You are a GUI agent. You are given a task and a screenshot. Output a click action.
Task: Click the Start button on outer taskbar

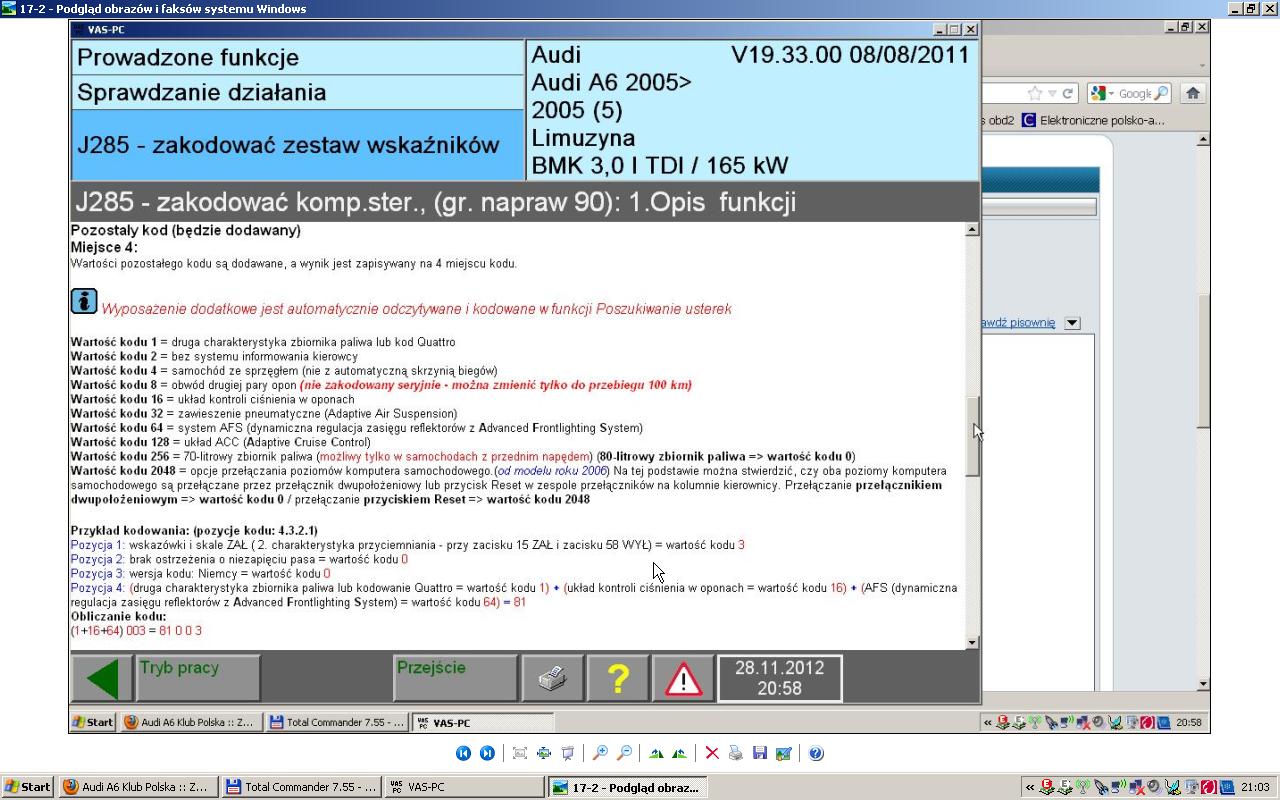click(x=27, y=787)
